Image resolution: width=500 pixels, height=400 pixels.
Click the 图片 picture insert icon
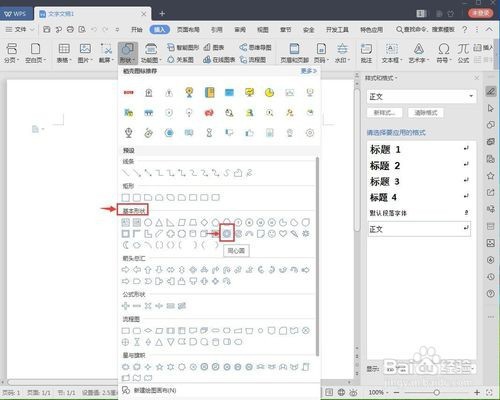tap(85, 53)
